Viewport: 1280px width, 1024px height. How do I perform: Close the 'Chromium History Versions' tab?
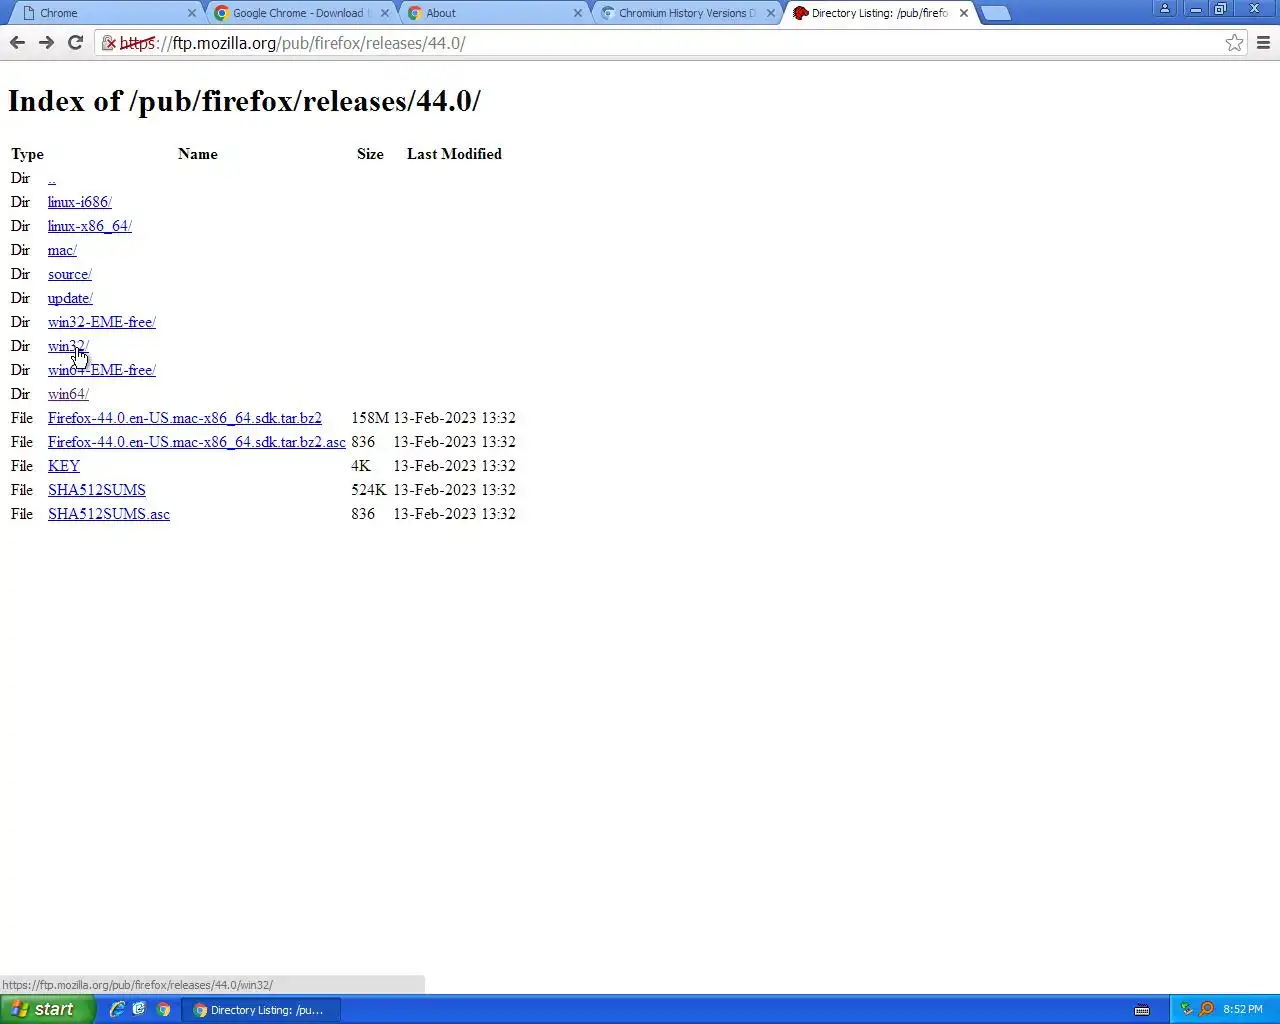771,13
